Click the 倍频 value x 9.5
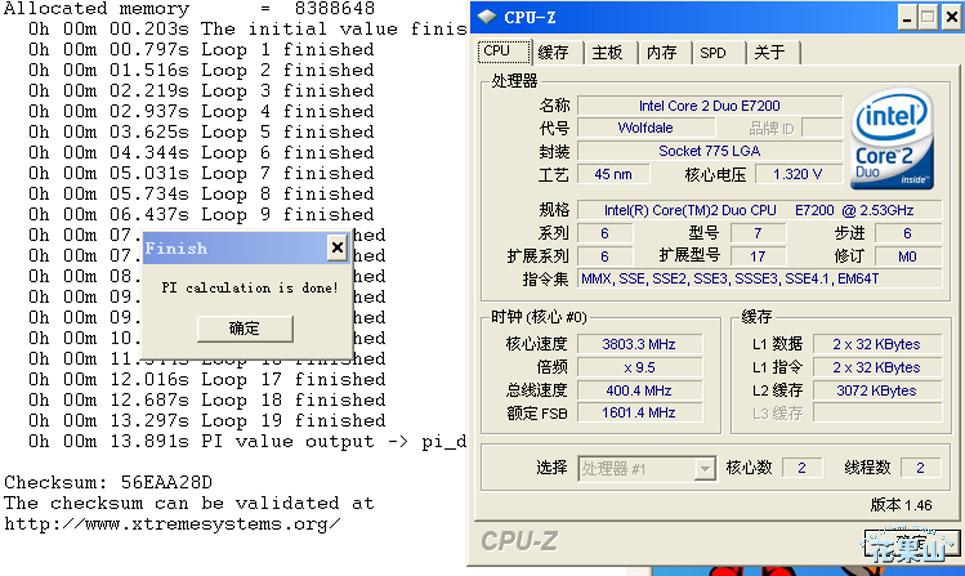 639,367
